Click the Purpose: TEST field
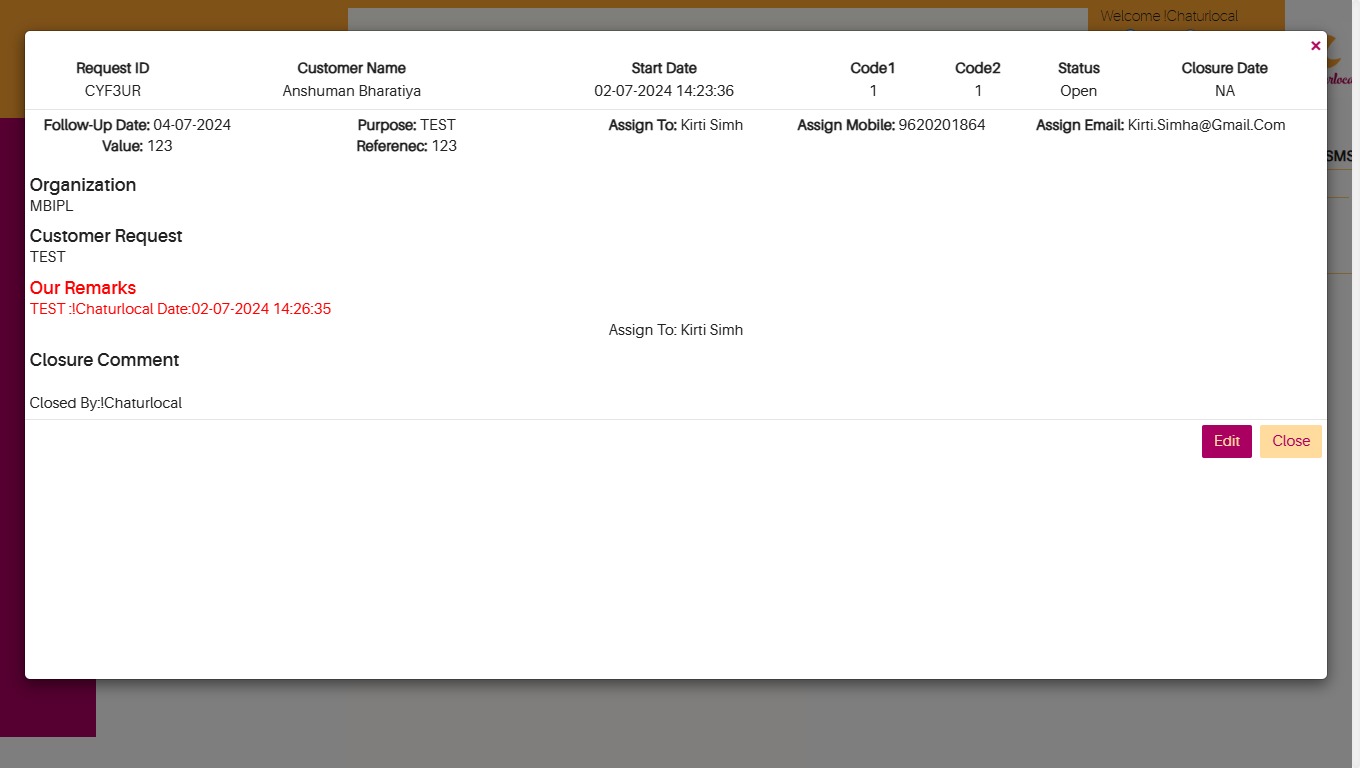 click(406, 125)
